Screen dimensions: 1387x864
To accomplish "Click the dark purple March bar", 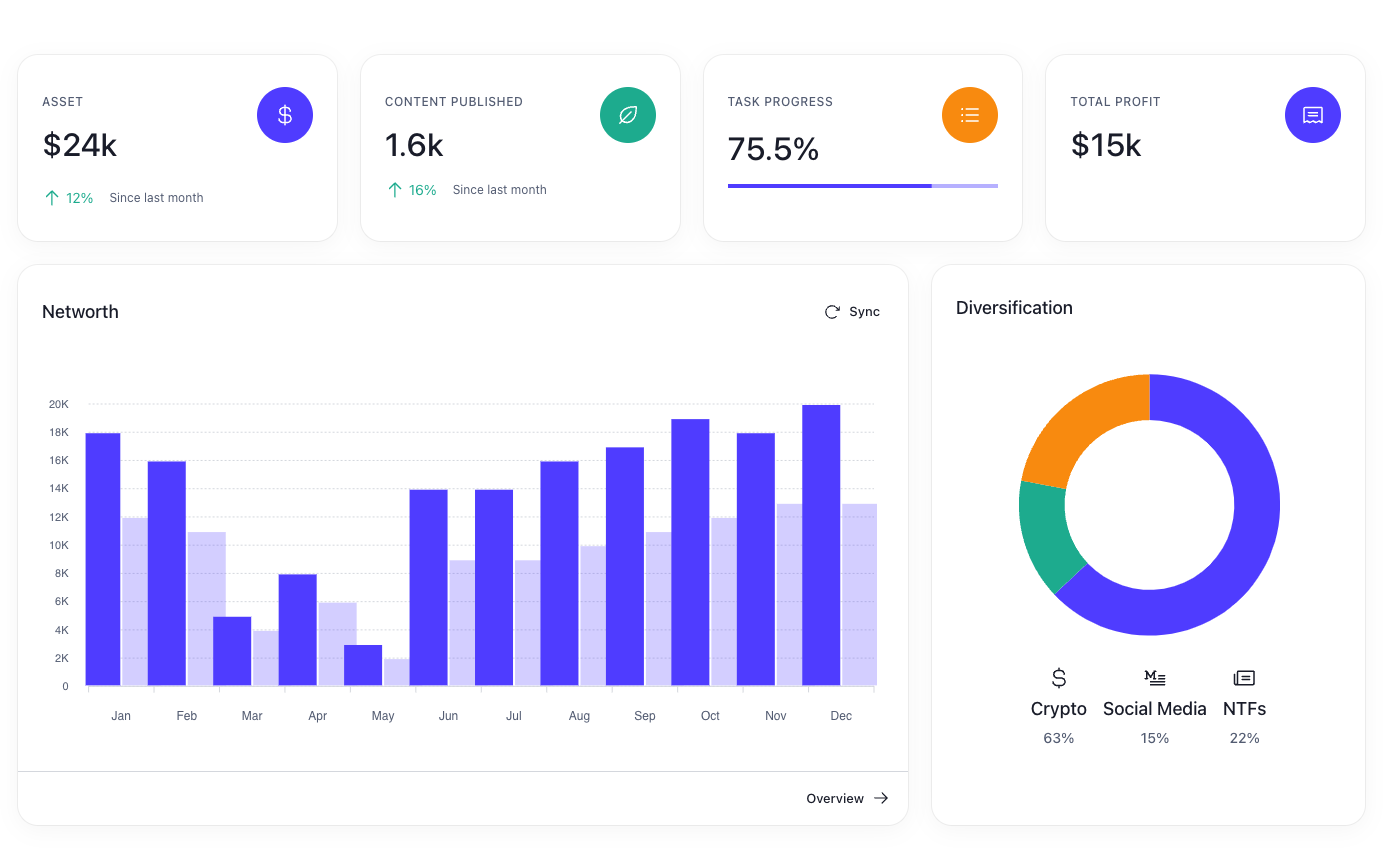I will pos(232,651).
